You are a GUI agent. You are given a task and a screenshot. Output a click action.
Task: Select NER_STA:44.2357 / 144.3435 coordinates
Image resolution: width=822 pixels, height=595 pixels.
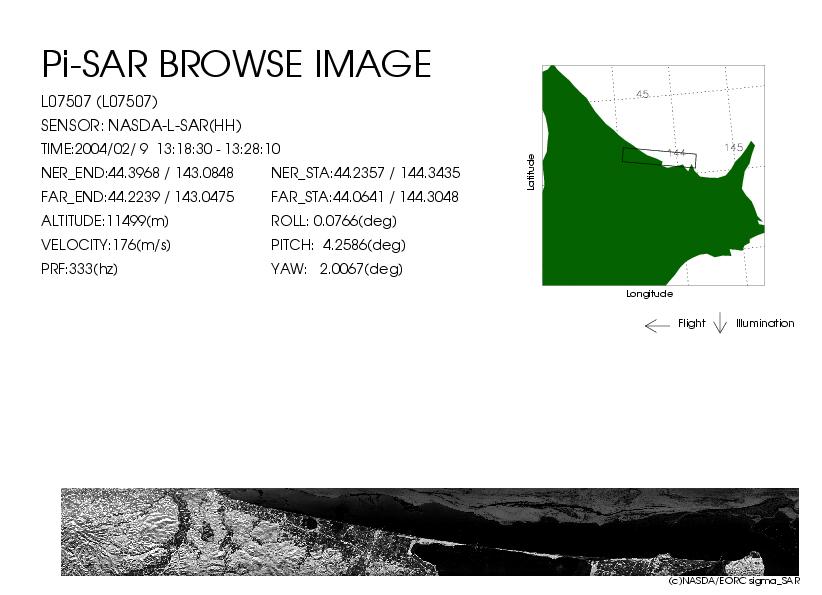coord(365,173)
